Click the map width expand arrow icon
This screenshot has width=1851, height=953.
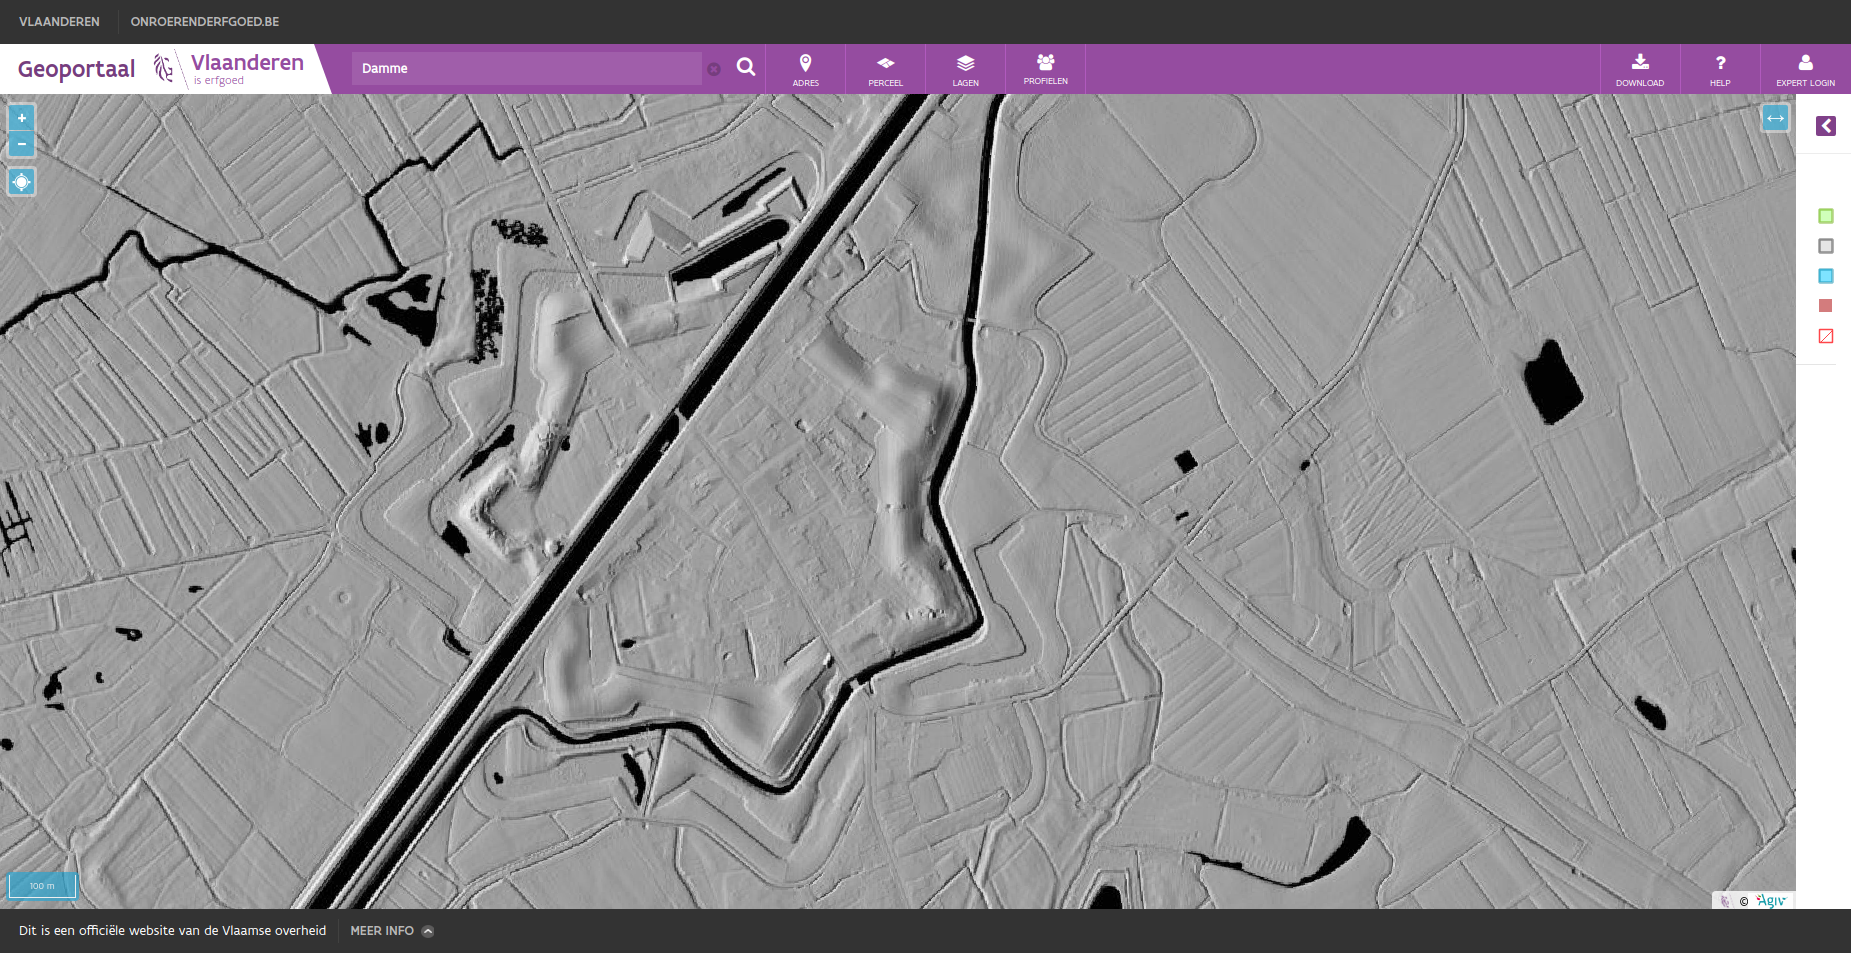pos(1775,118)
